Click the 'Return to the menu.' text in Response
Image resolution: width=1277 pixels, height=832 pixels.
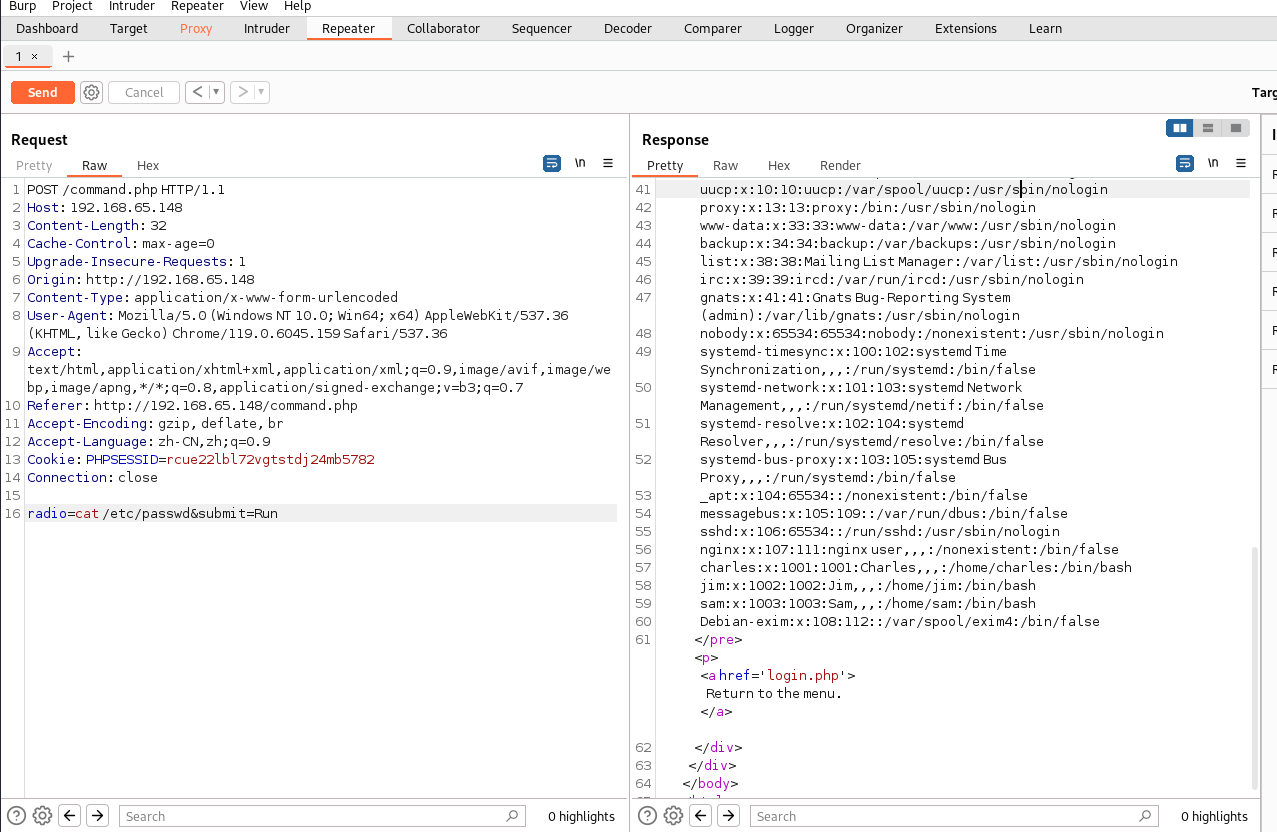(774, 693)
